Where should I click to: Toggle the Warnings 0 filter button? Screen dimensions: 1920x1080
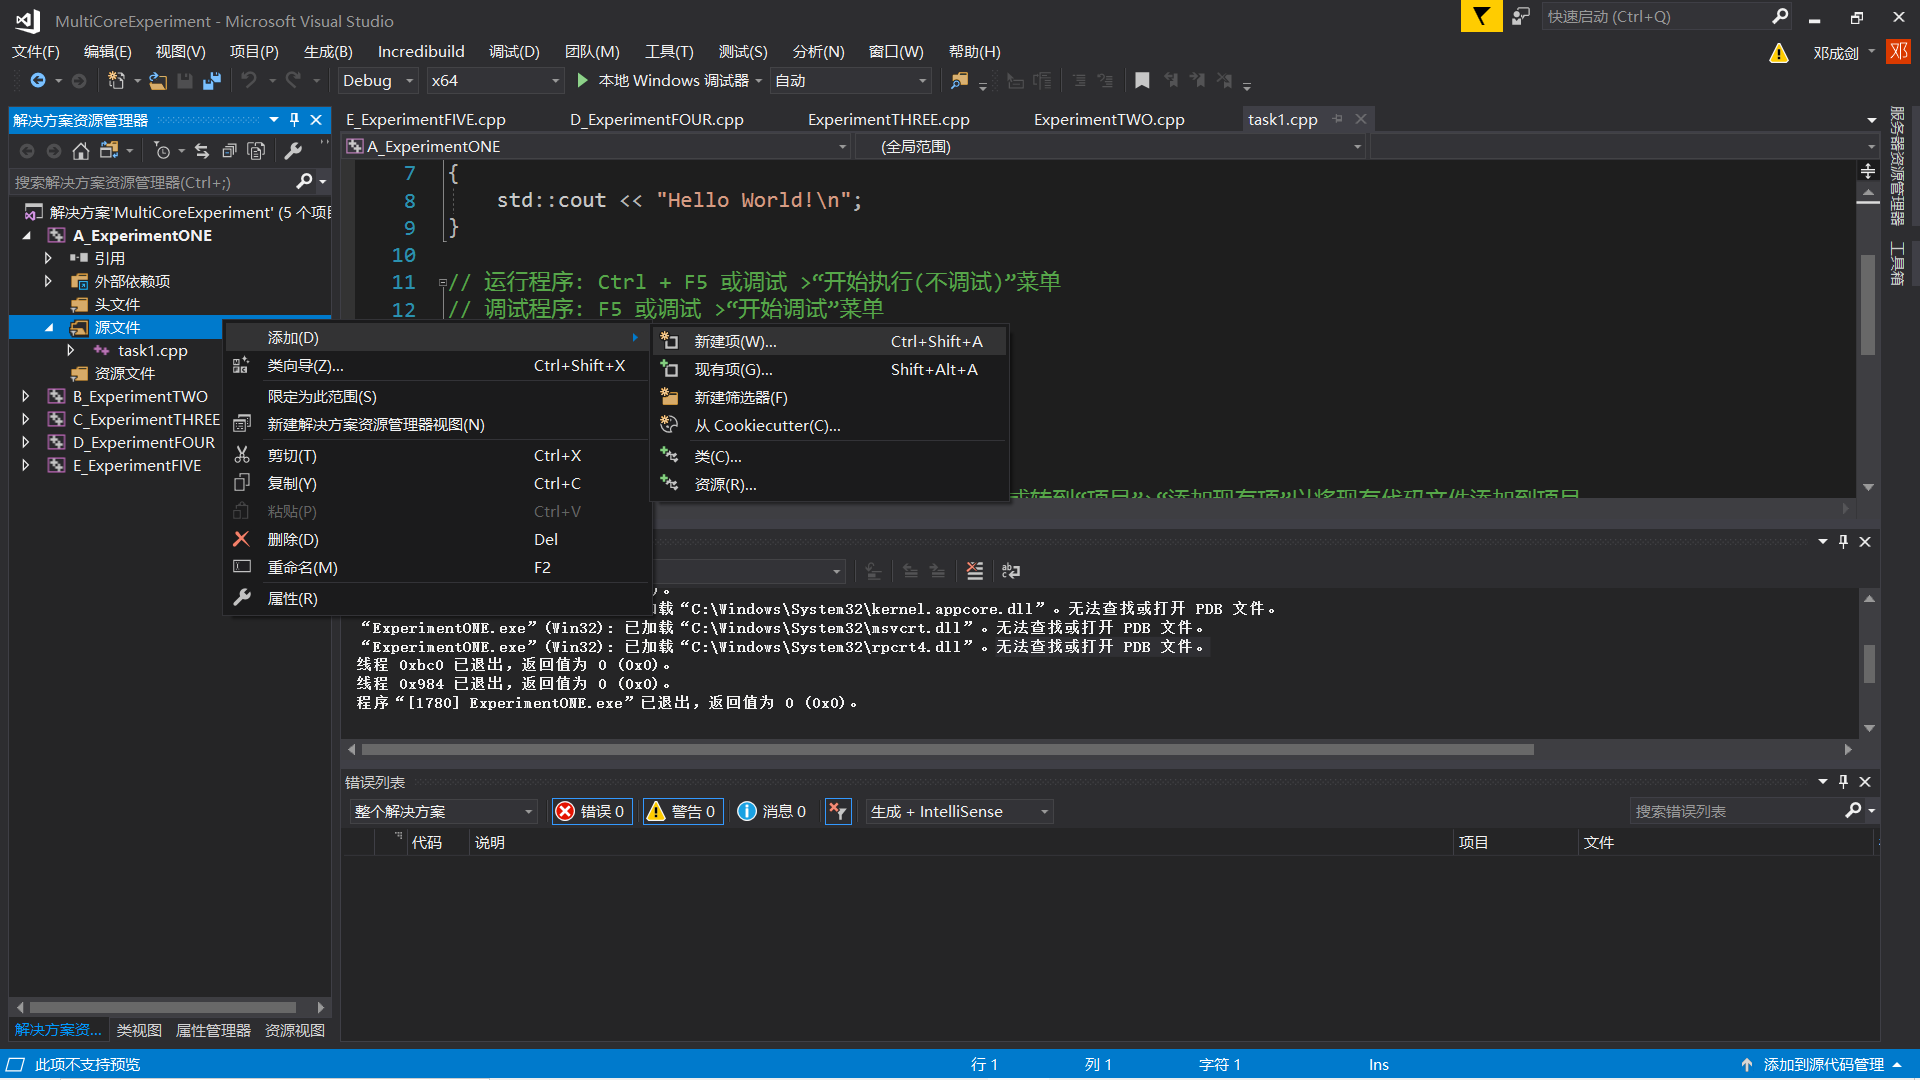click(x=682, y=812)
